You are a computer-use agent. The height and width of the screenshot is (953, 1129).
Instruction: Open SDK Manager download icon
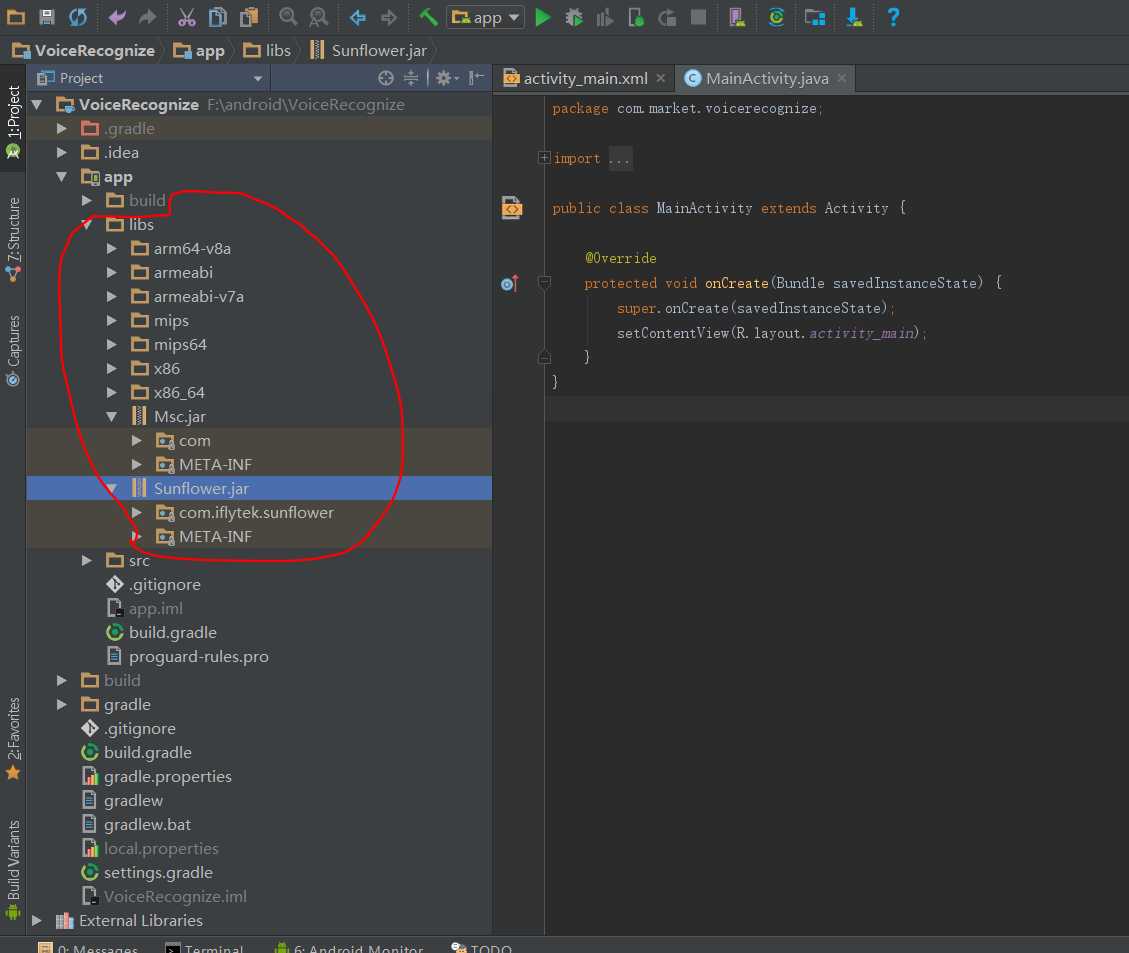854,17
